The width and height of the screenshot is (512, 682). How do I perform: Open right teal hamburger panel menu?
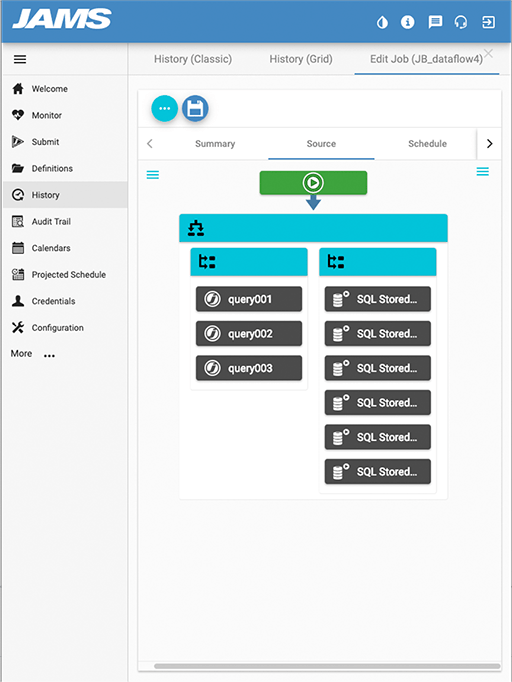pyautogui.click(x=483, y=172)
